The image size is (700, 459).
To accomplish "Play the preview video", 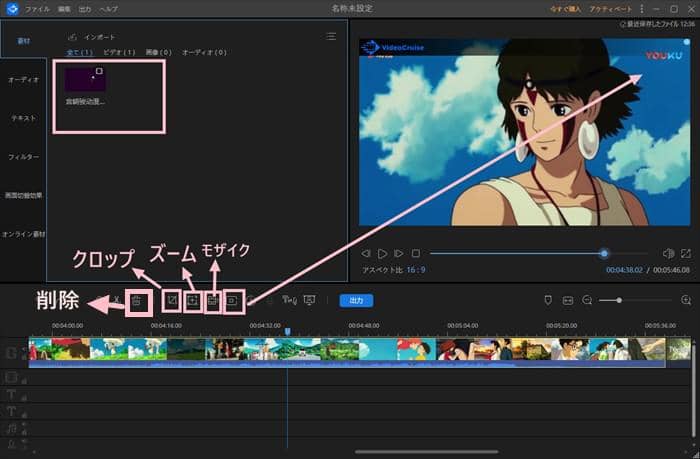I will pyautogui.click(x=382, y=254).
